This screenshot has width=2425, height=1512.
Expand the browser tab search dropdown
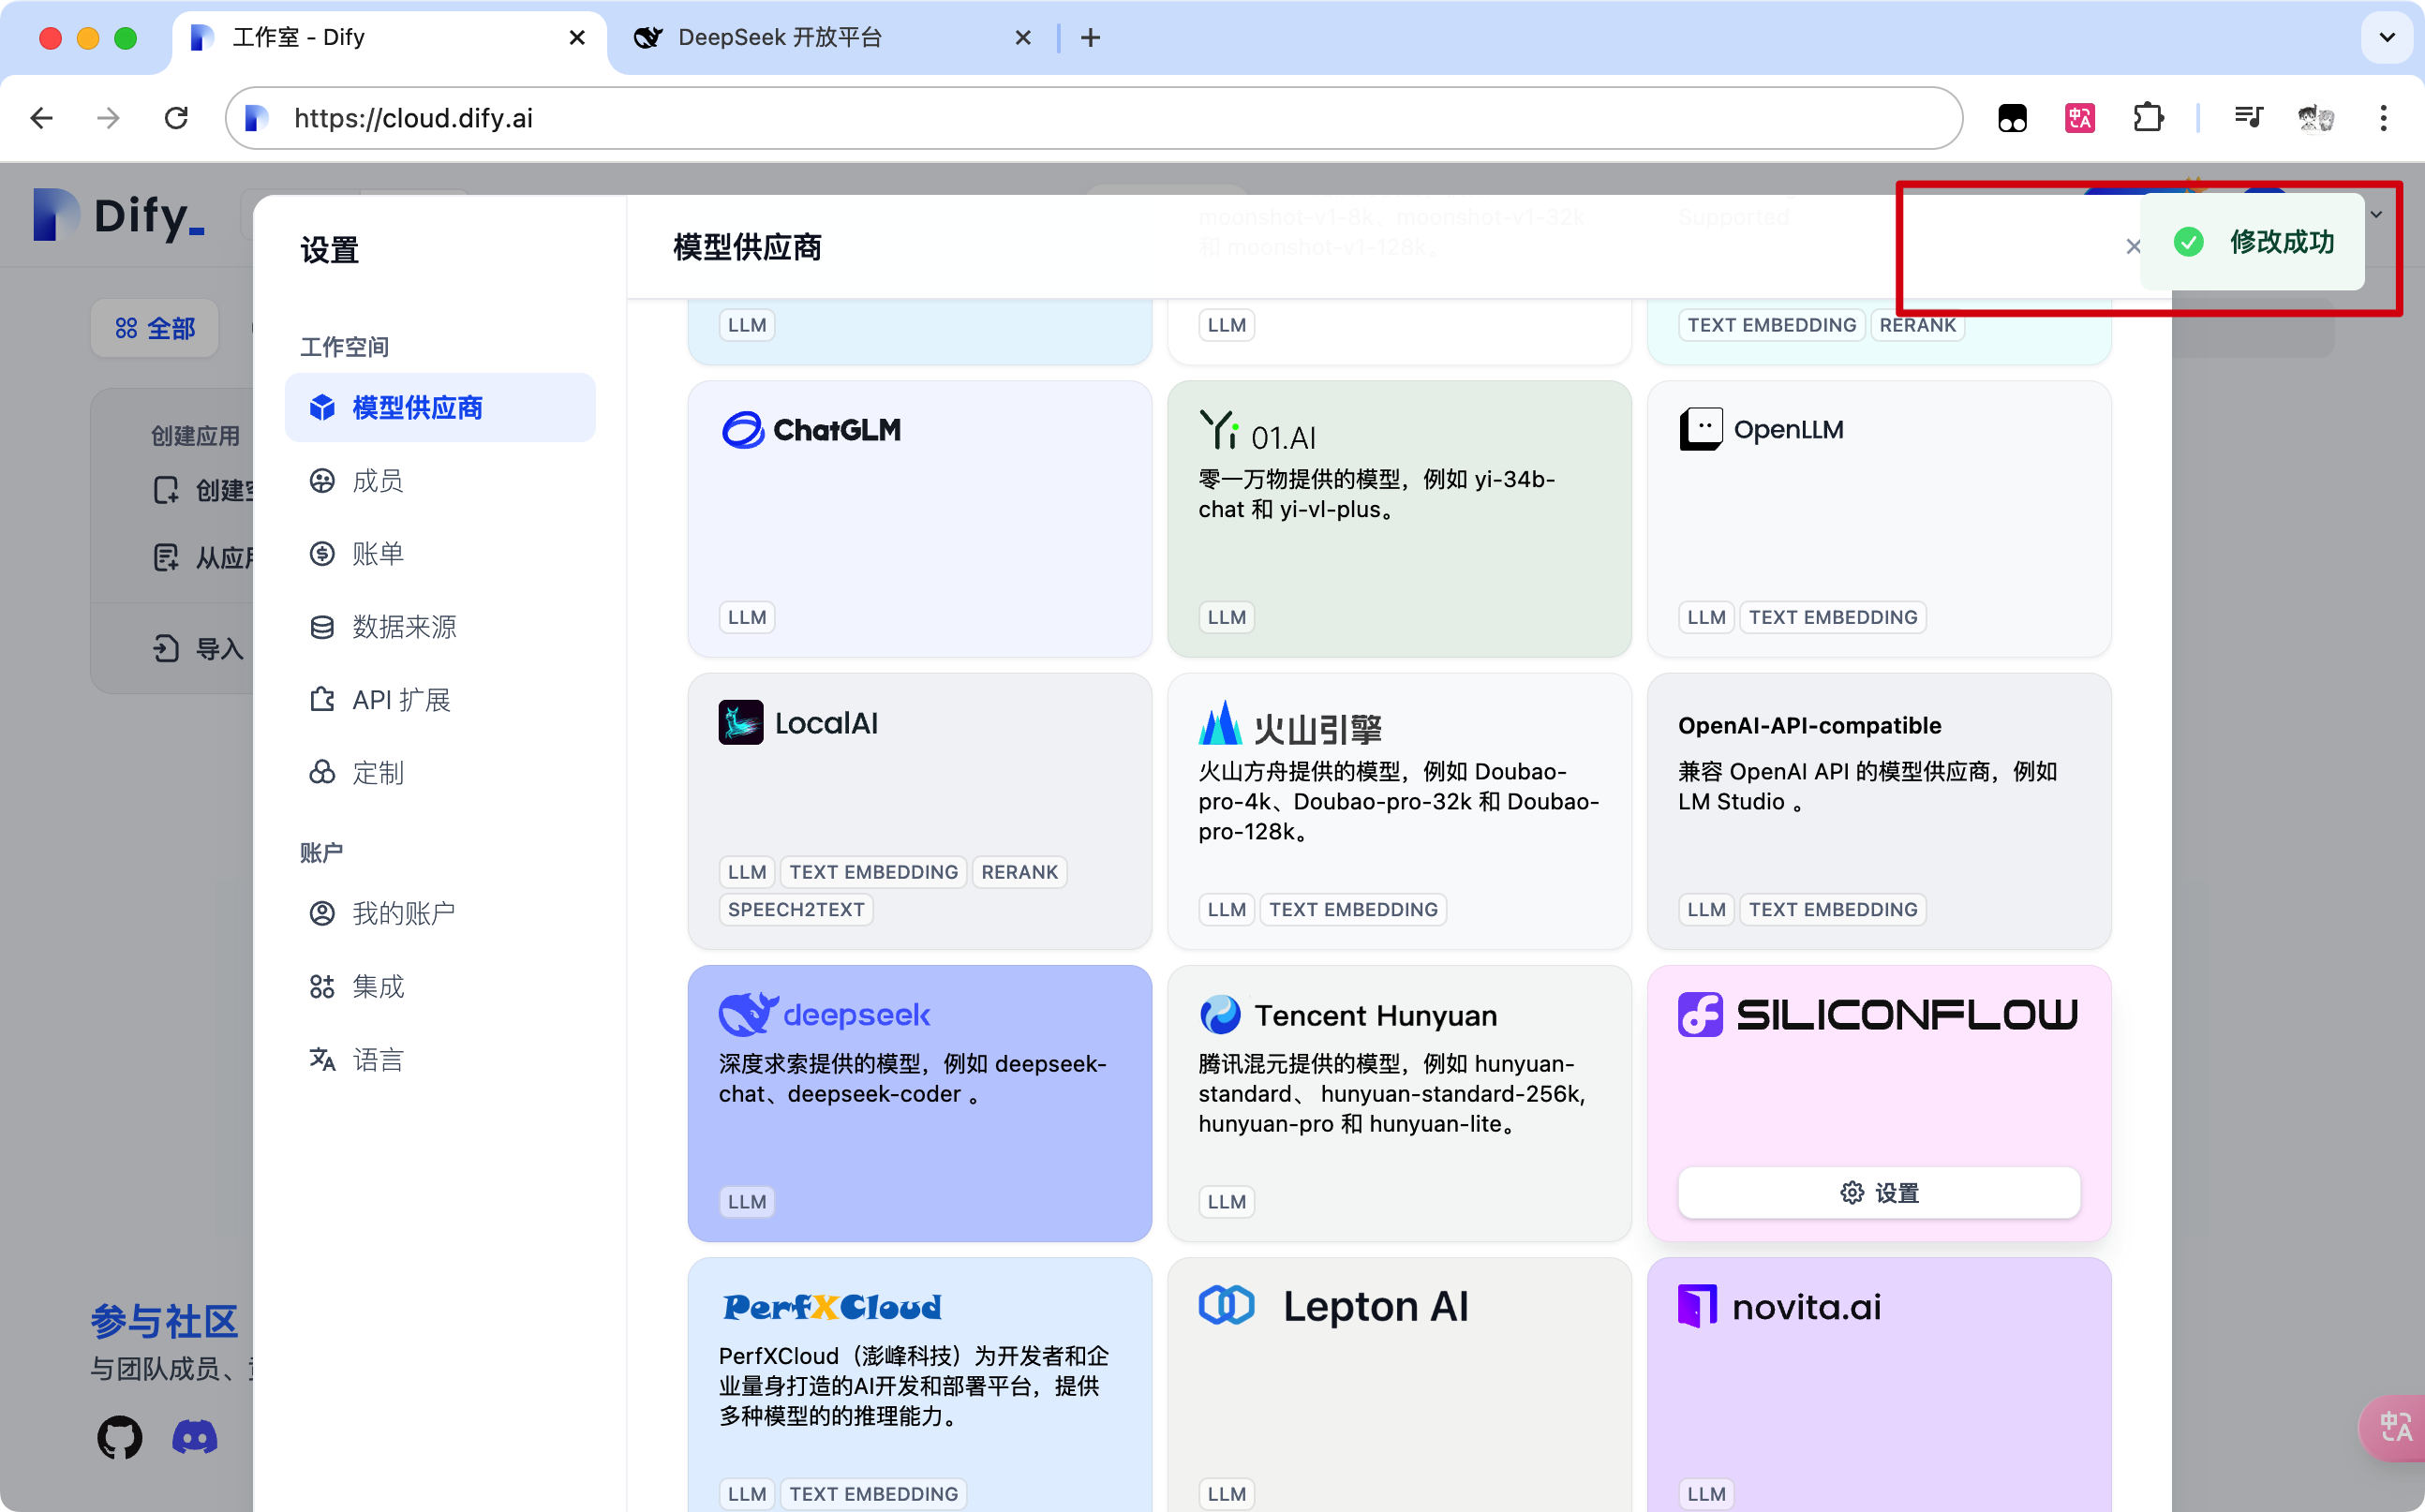[2387, 38]
